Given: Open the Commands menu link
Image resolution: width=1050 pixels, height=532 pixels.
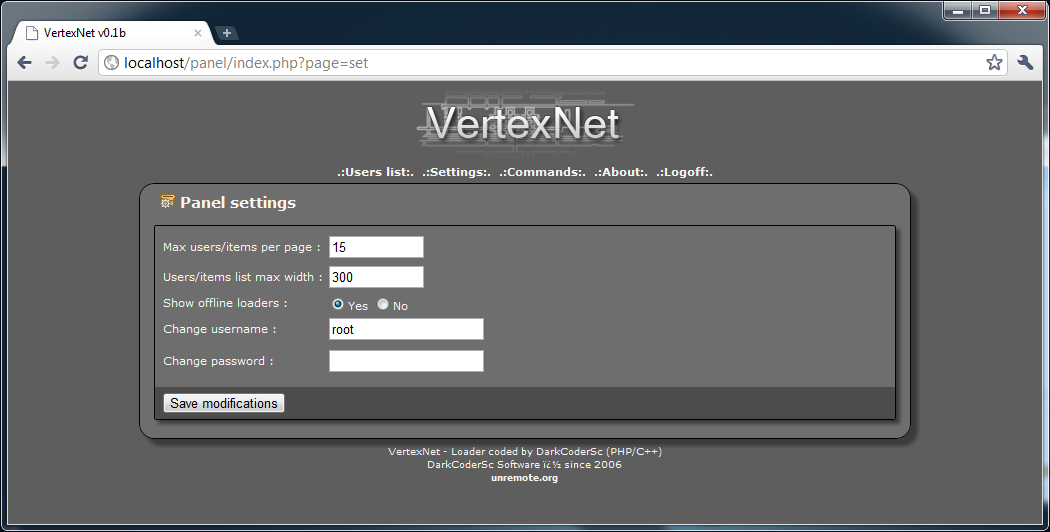Looking at the screenshot, I should (542, 172).
